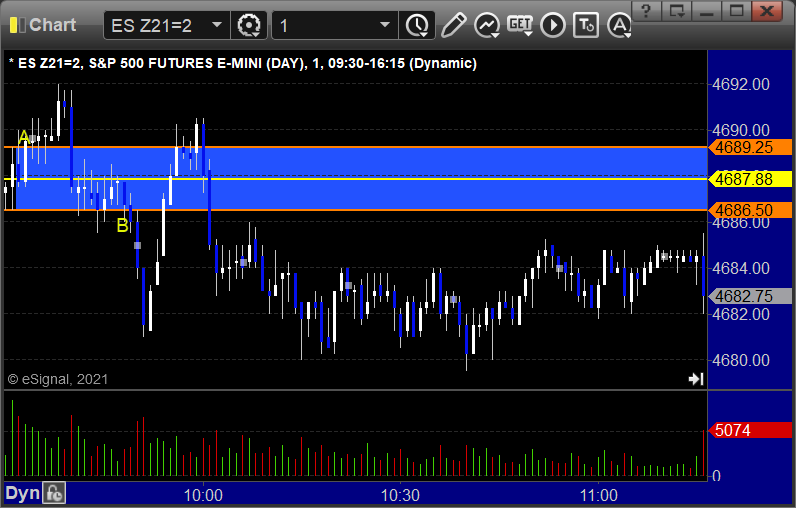Select the text annotation tool icon
The height and width of the screenshot is (508, 796).
(586, 25)
